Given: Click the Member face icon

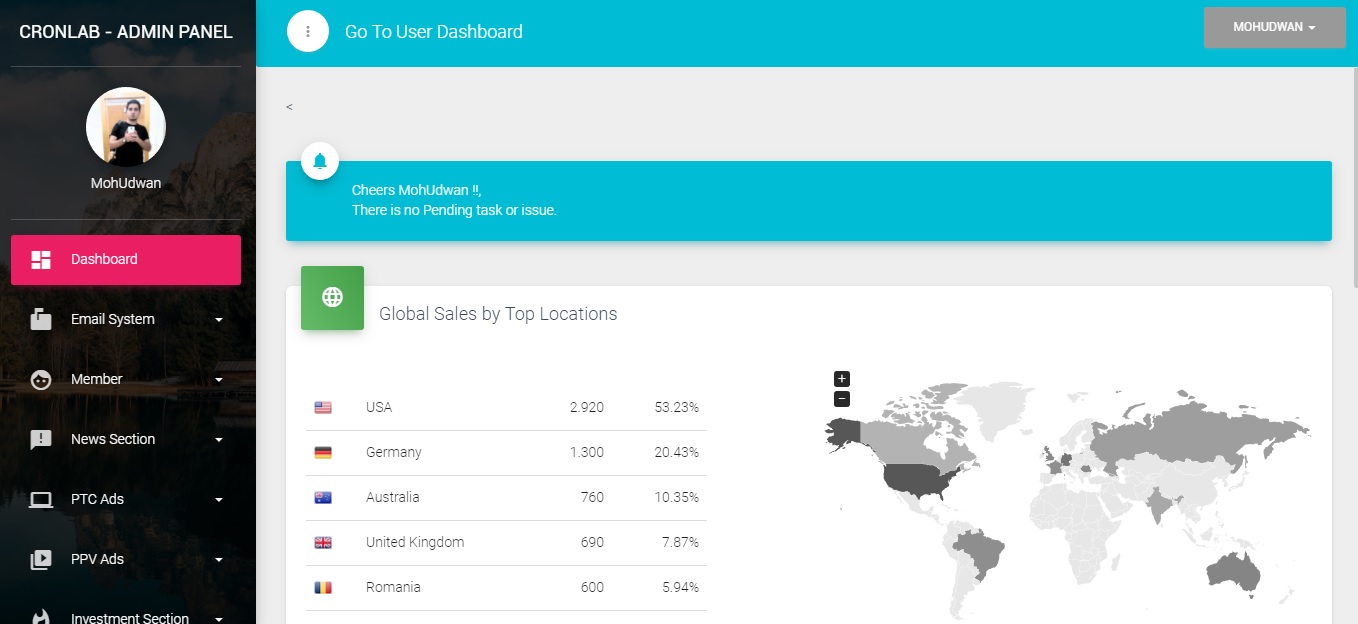Looking at the screenshot, I should [41, 380].
